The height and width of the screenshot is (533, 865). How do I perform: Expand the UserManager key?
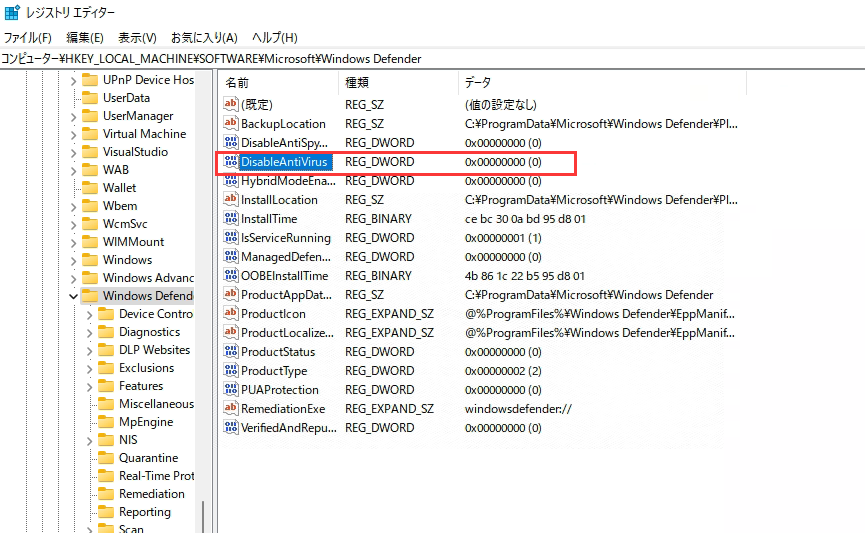(x=73, y=116)
